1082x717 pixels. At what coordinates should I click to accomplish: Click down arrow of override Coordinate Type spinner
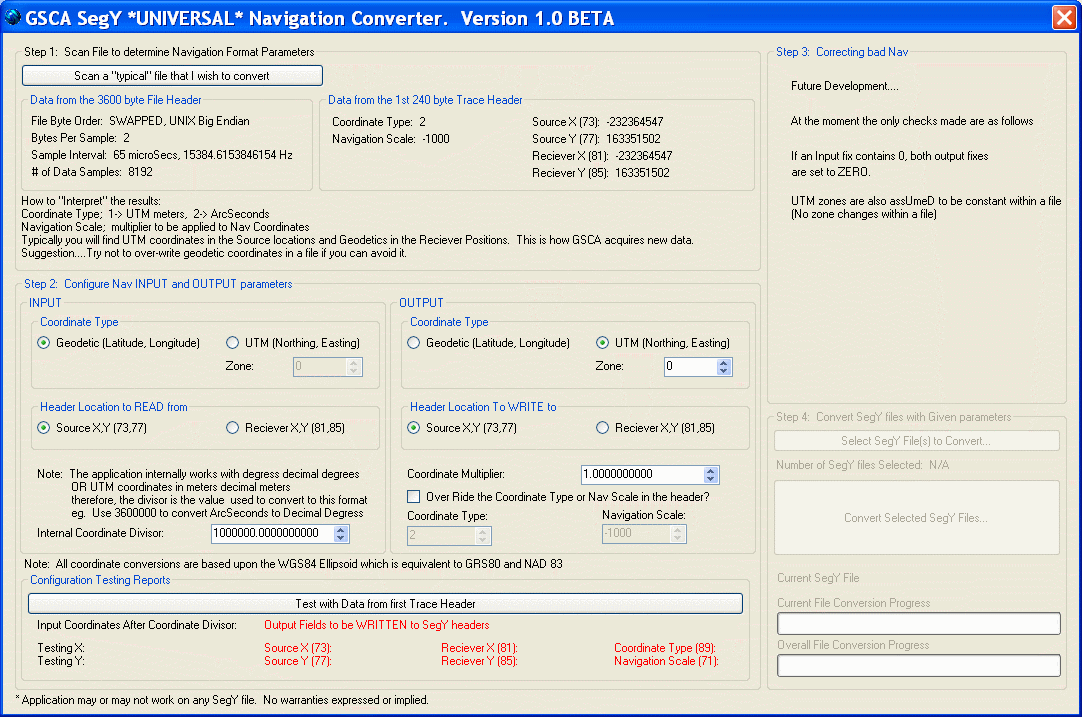click(x=482, y=539)
